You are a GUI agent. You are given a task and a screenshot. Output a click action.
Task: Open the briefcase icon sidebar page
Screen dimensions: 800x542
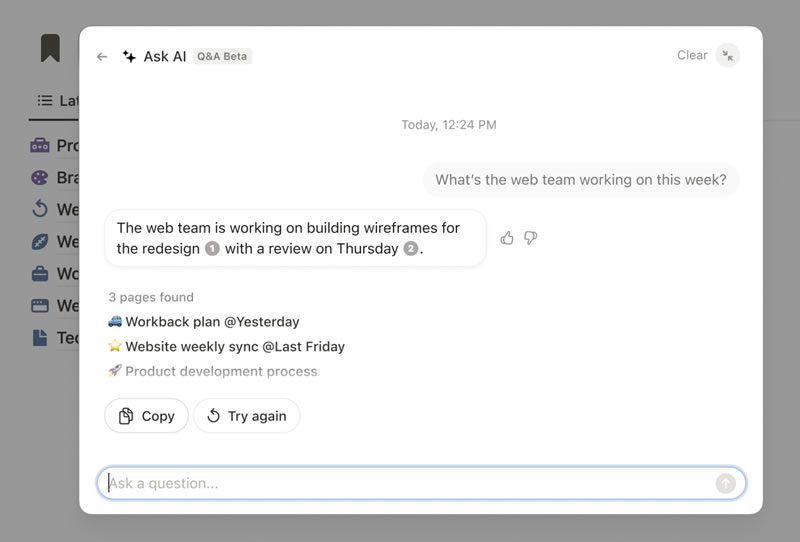pos(40,274)
